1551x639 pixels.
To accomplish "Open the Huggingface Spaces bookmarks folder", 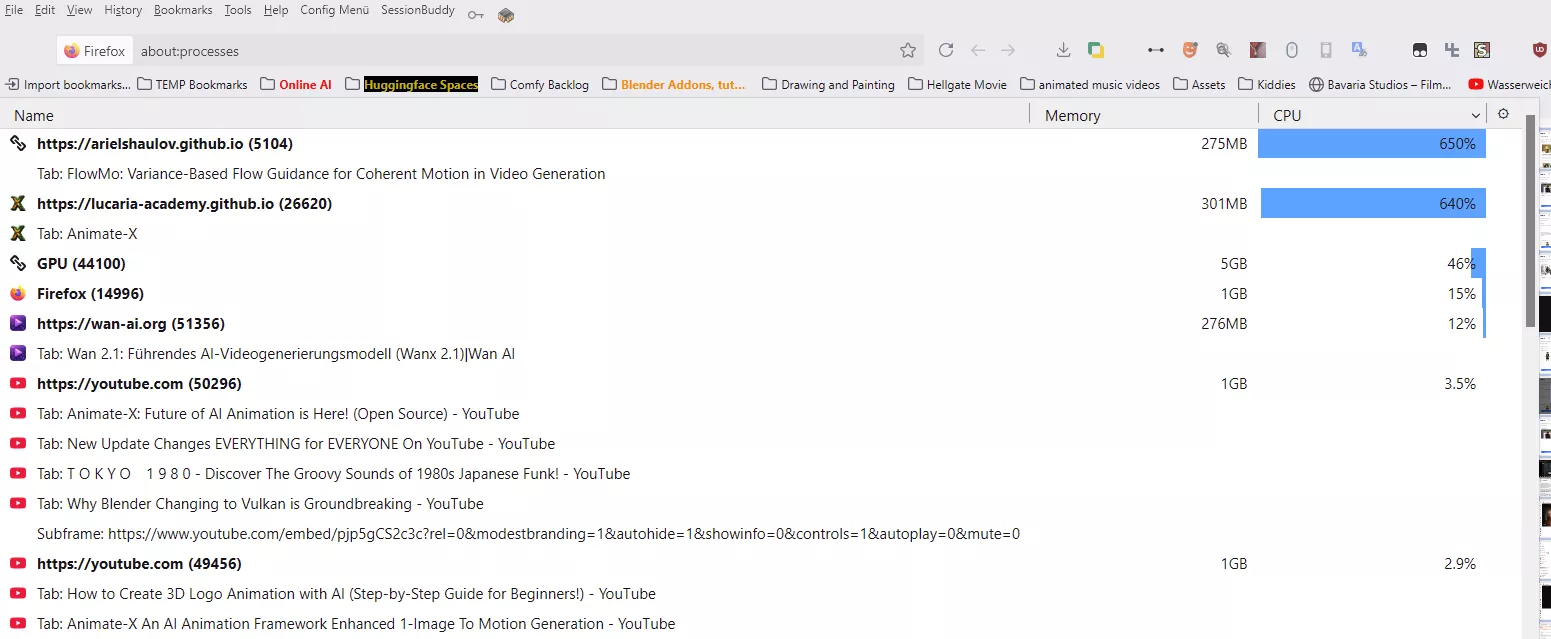I will (x=412, y=85).
